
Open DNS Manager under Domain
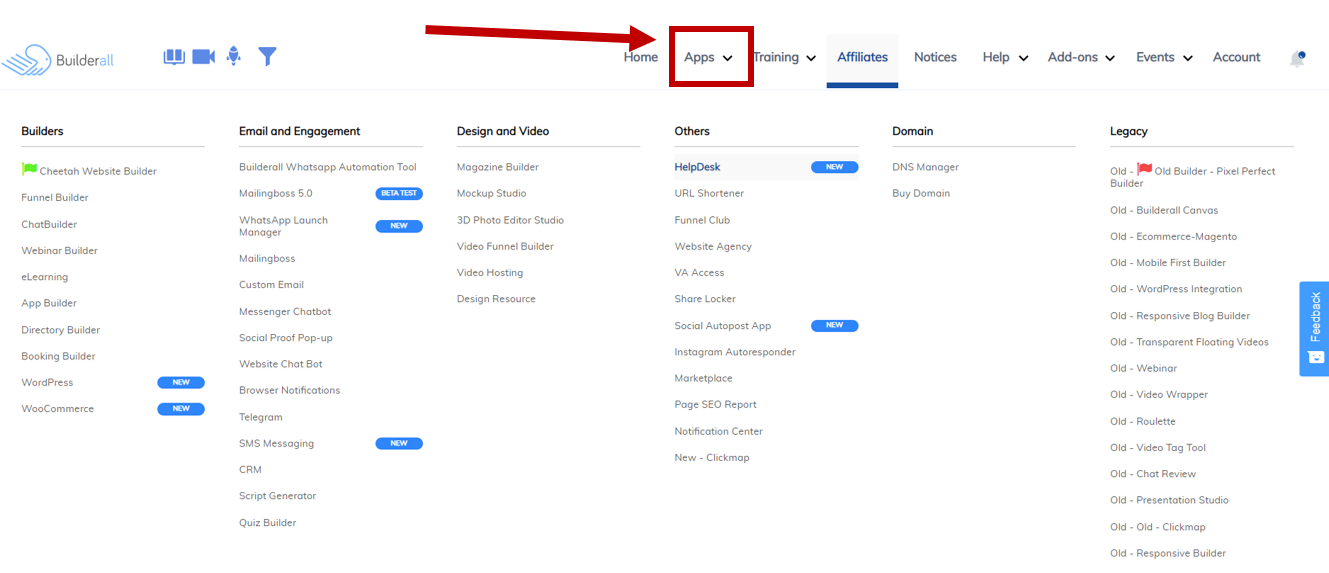pos(925,167)
